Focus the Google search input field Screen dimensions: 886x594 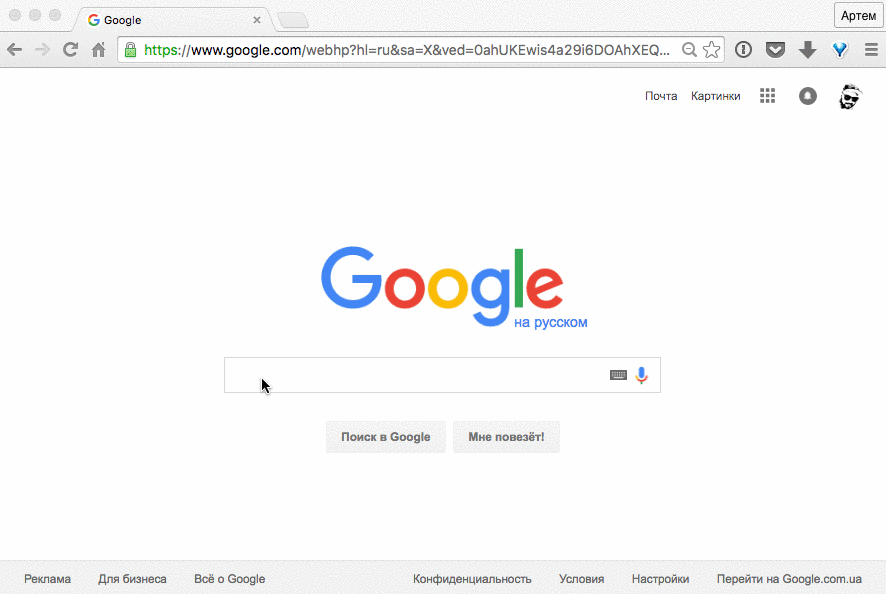pos(415,375)
